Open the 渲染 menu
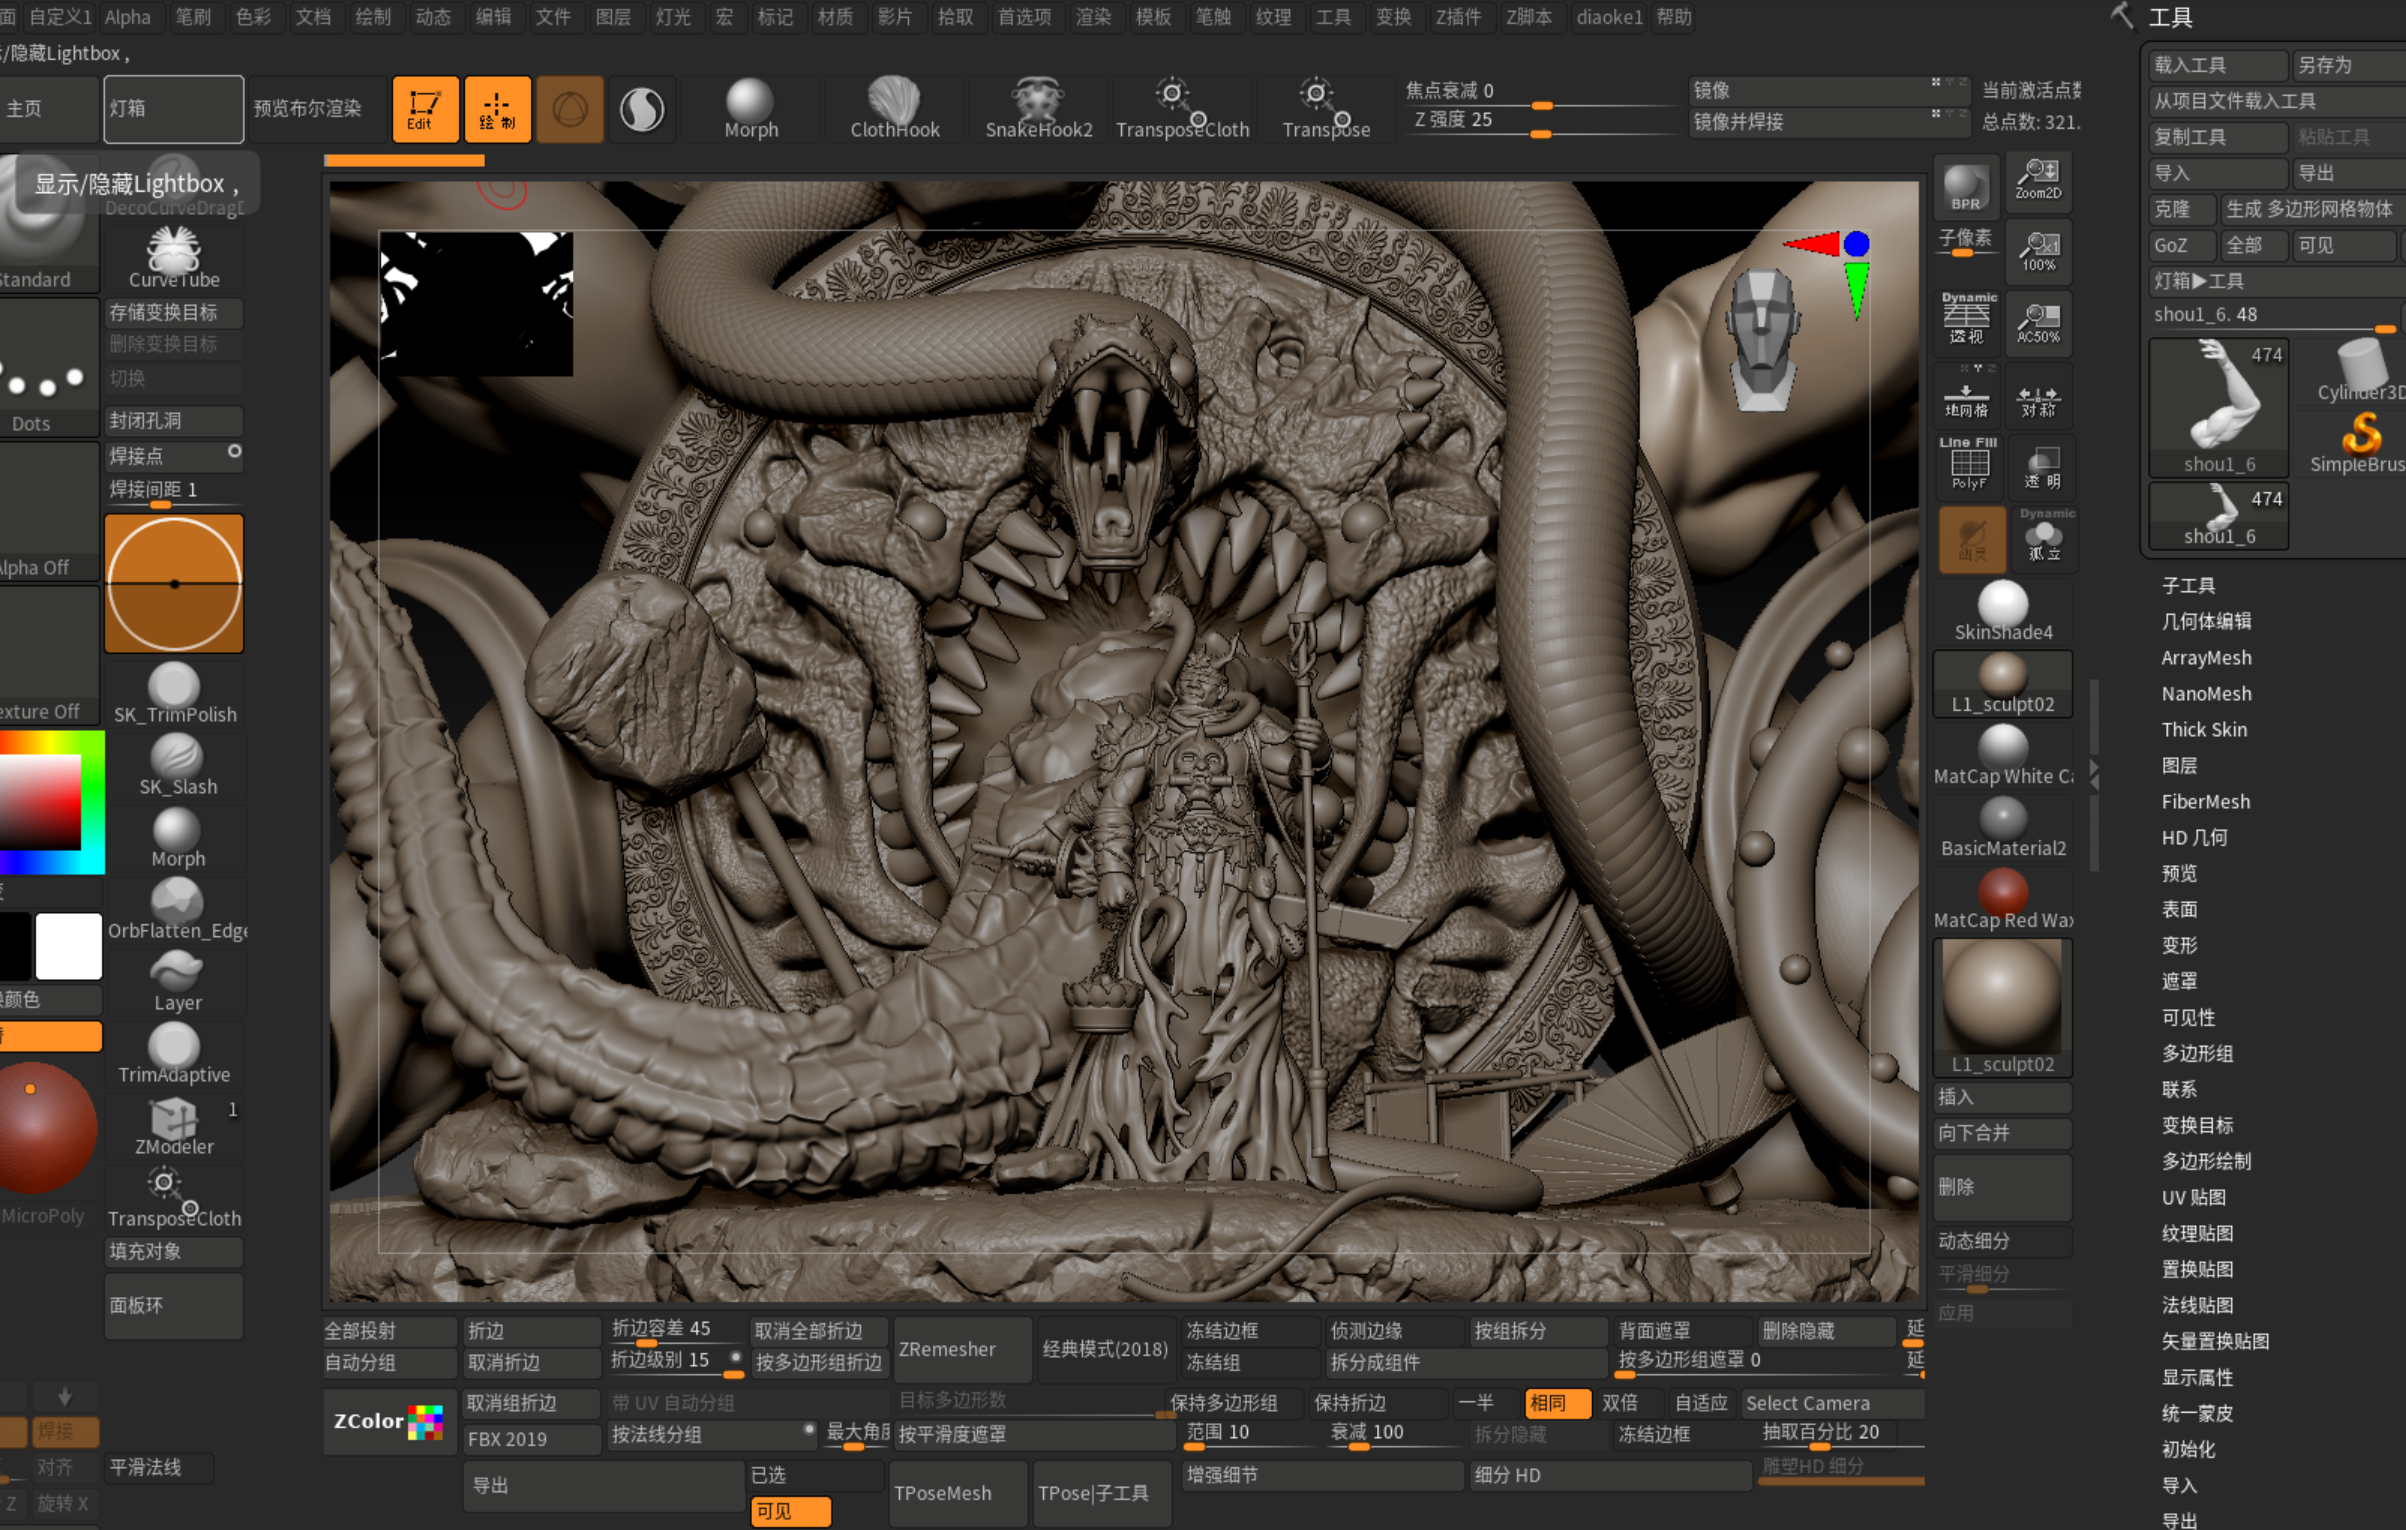 (1092, 17)
